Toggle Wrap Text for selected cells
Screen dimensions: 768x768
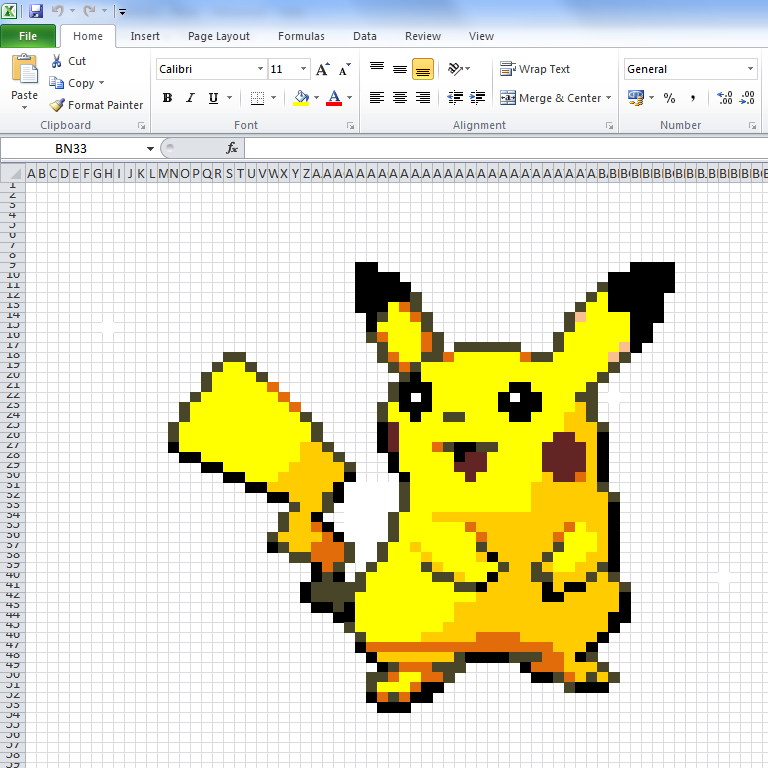(x=535, y=69)
